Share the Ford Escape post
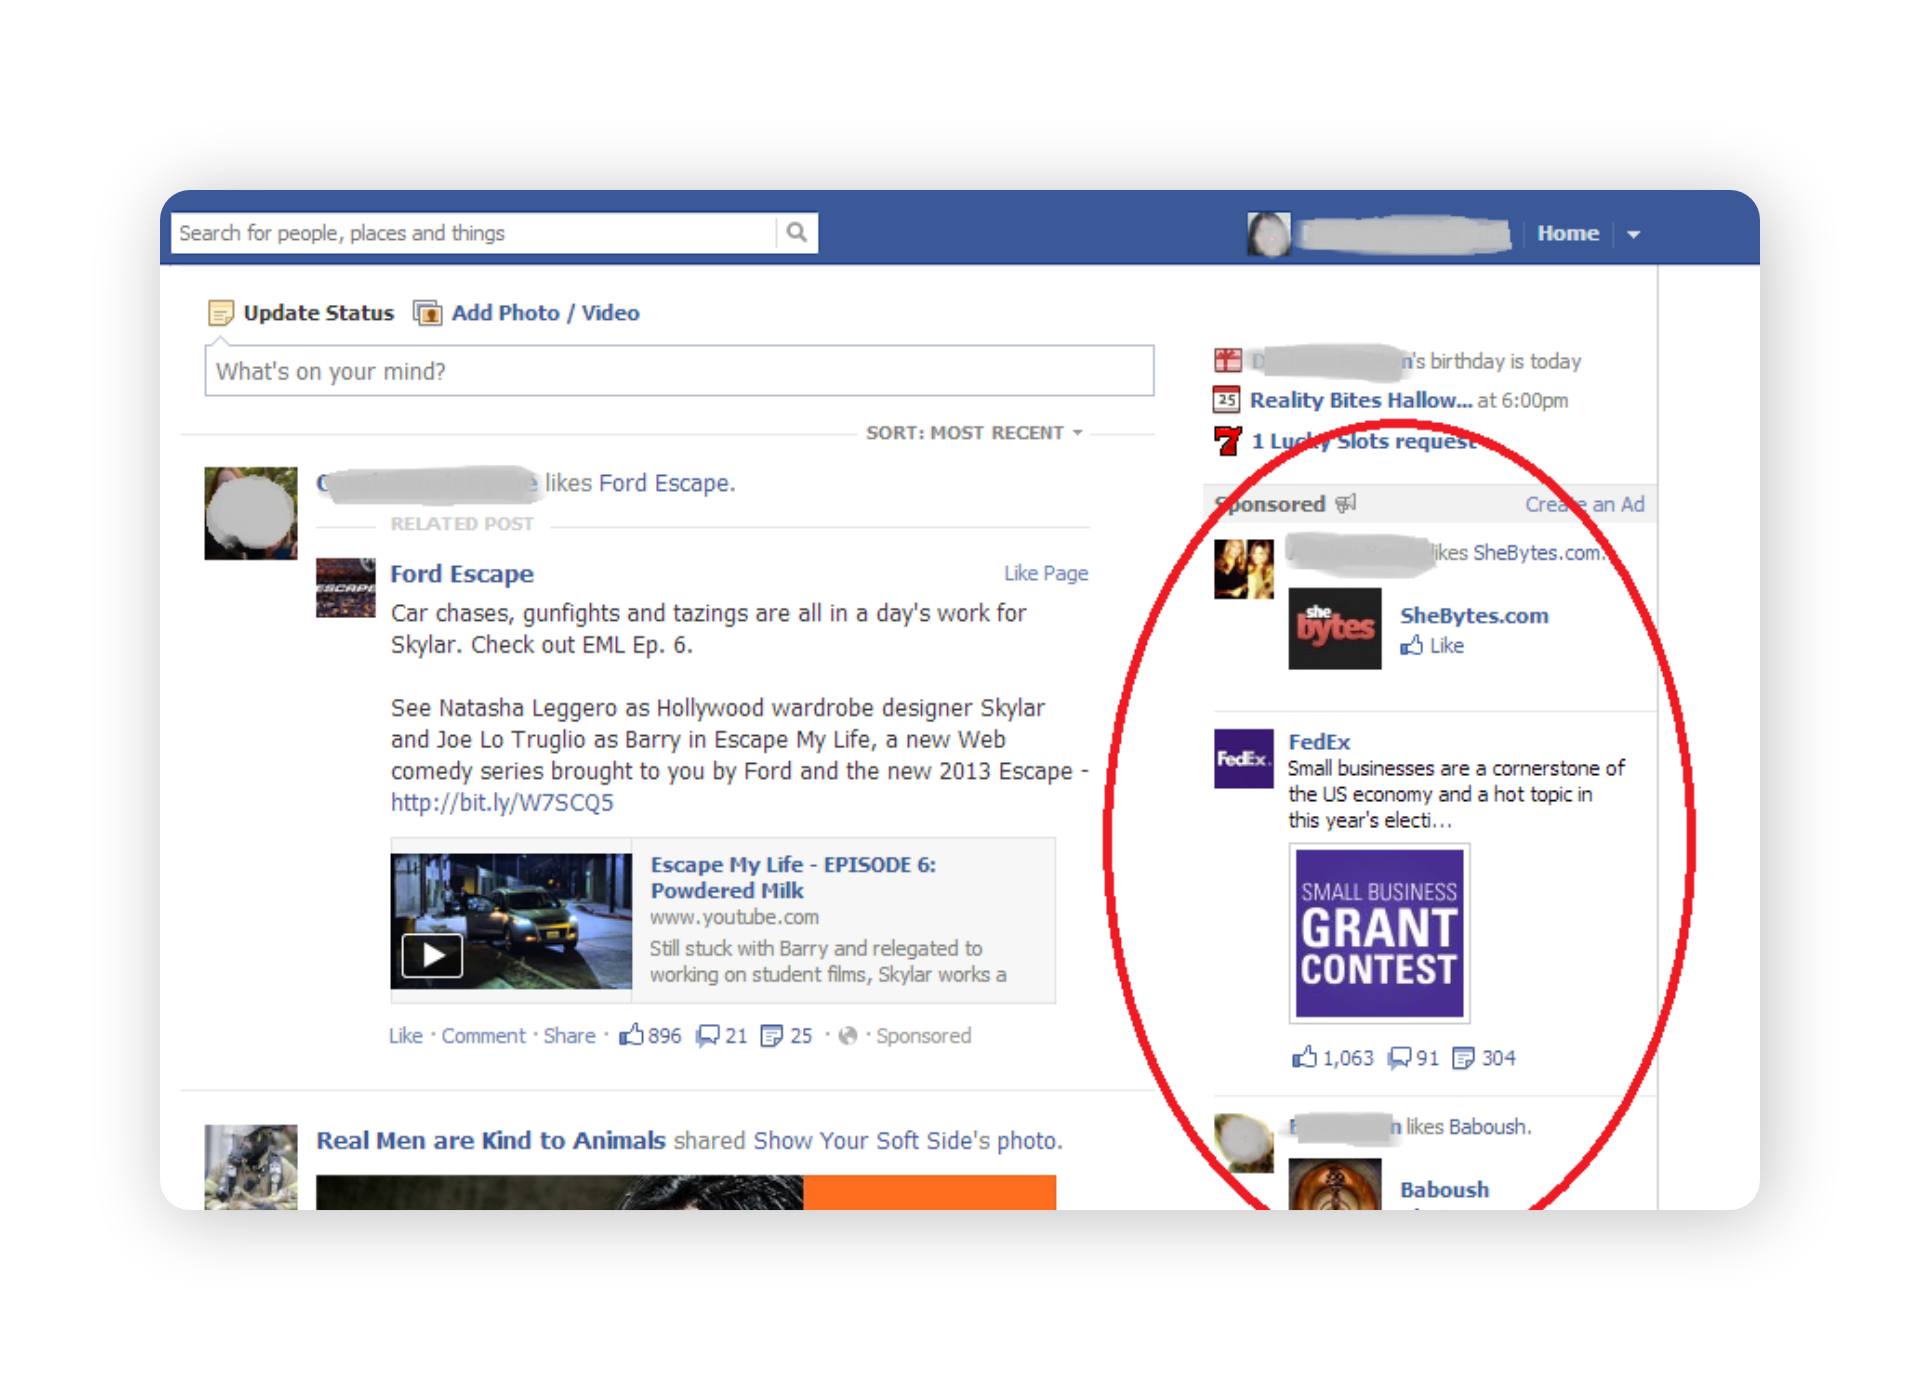 click(569, 1036)
